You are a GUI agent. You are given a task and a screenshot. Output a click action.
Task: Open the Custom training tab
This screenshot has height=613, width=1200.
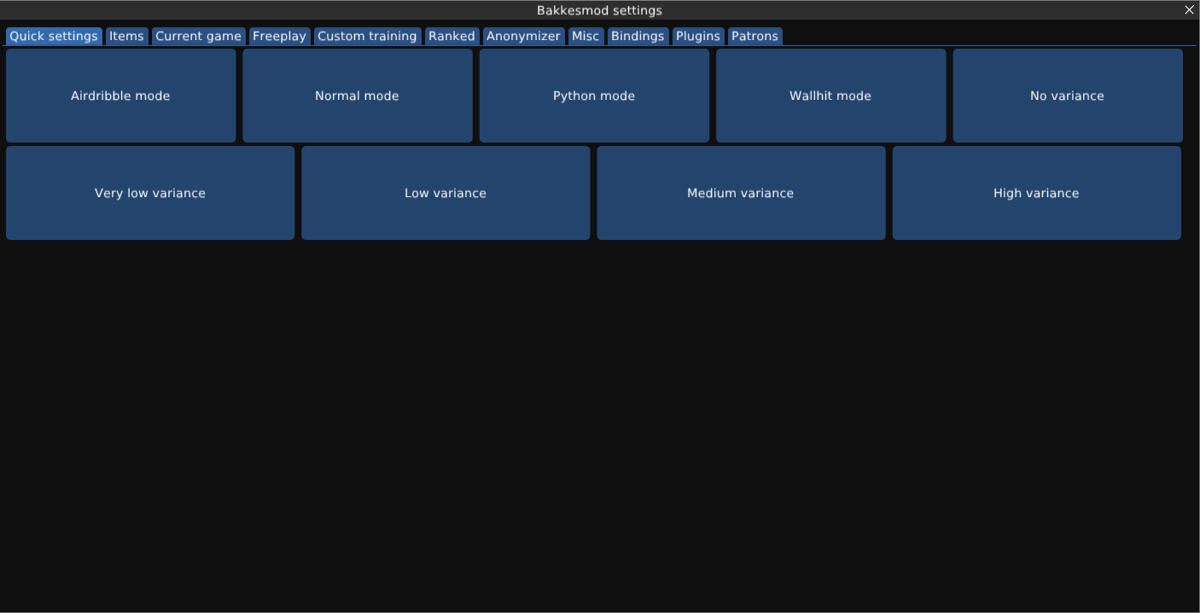click(366, 36)
